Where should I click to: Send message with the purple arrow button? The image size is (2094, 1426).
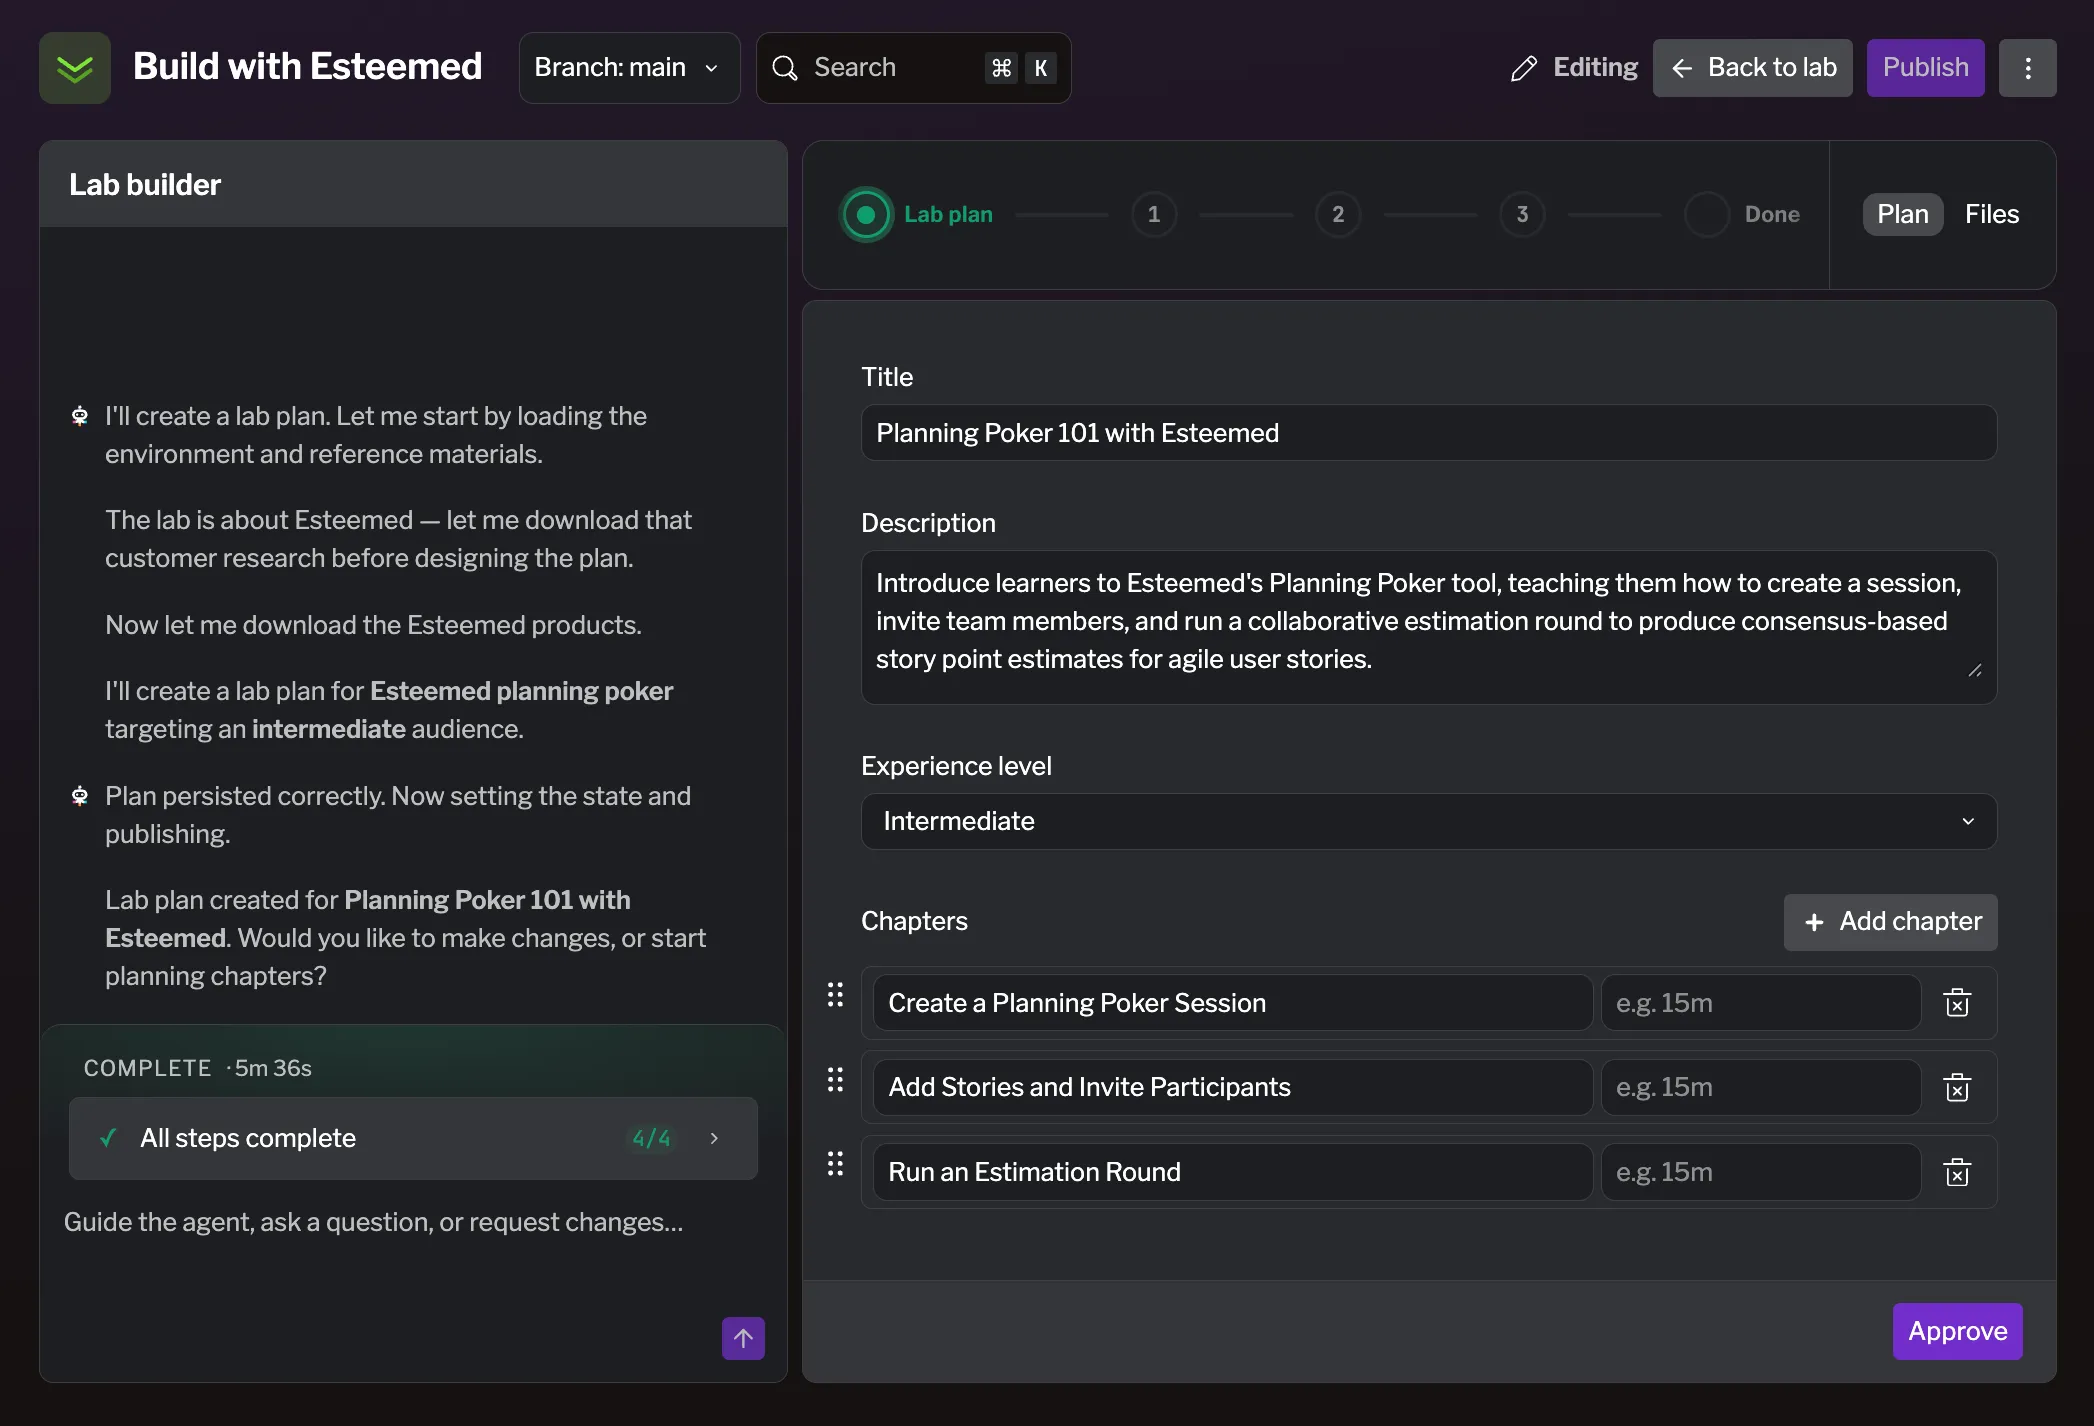743,1338
